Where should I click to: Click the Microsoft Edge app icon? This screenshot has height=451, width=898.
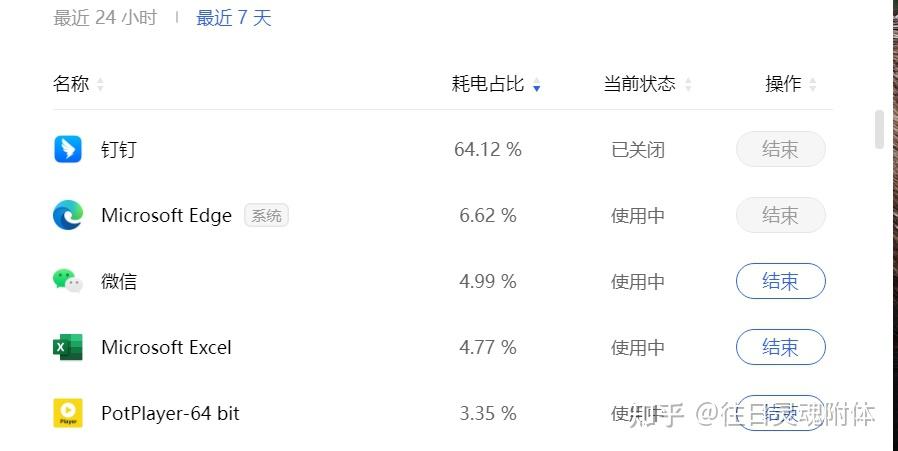[68, 215]
